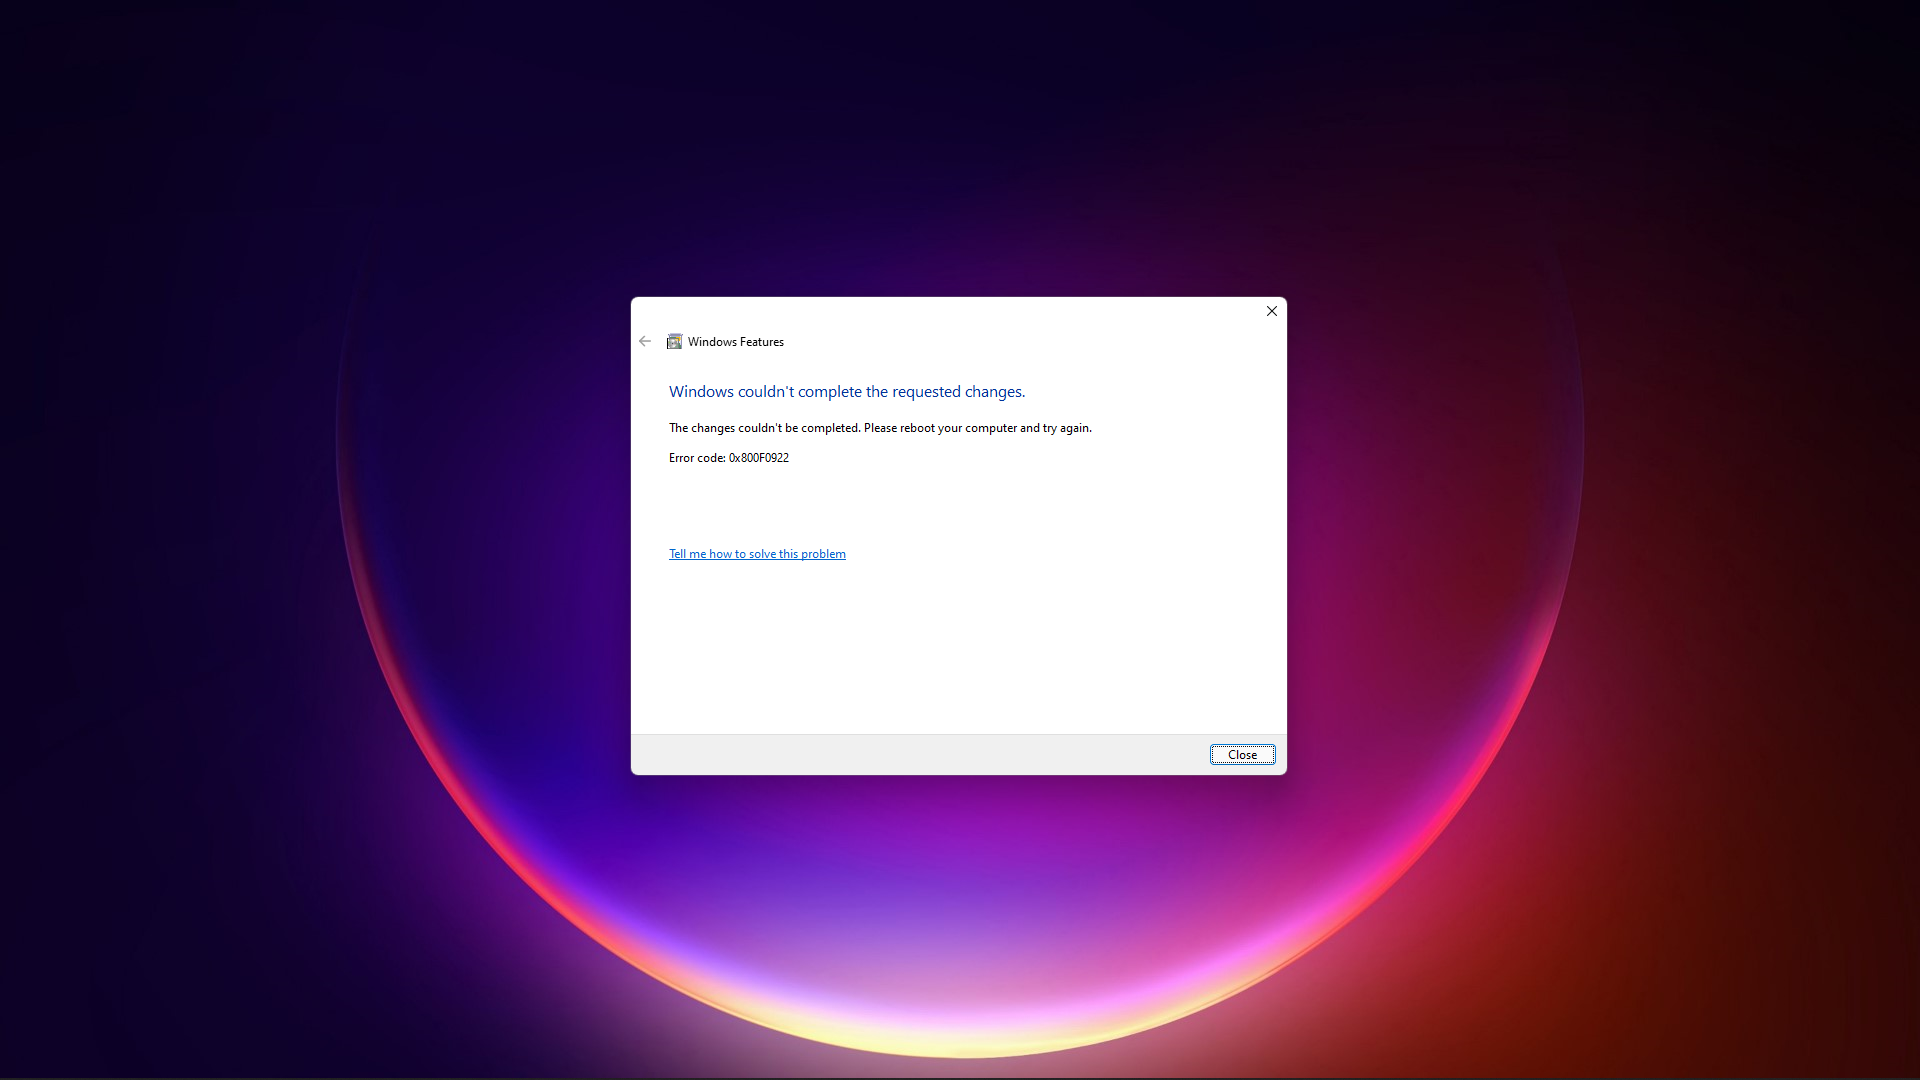Click 'requested changes' in the heading
Viewport: 1920px width, 1080px height.
pos(958,392)
